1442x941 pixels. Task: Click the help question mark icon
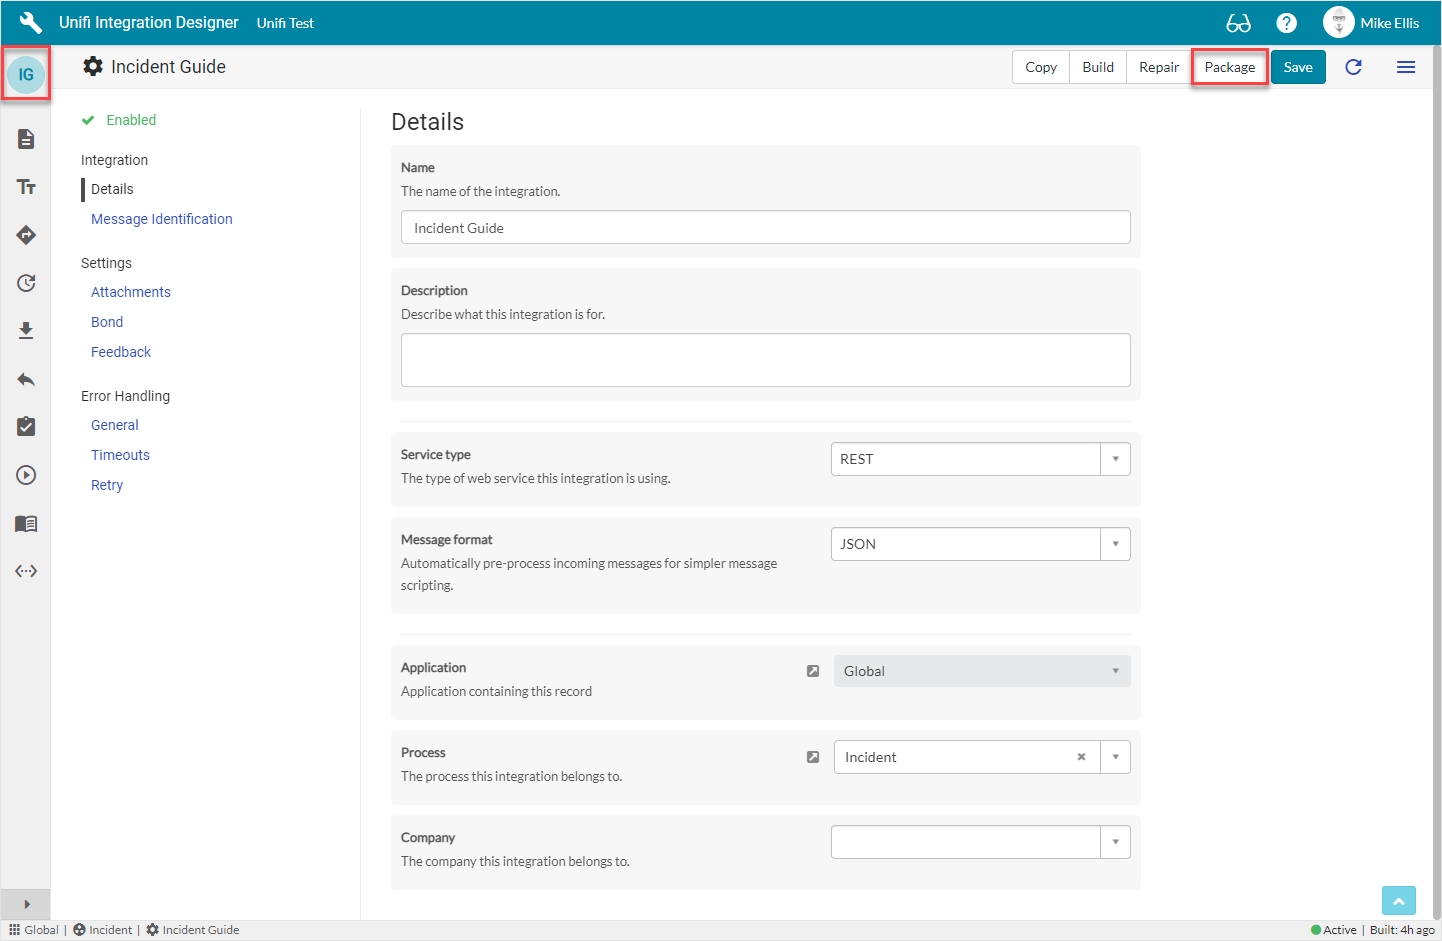pos(1286,23)
